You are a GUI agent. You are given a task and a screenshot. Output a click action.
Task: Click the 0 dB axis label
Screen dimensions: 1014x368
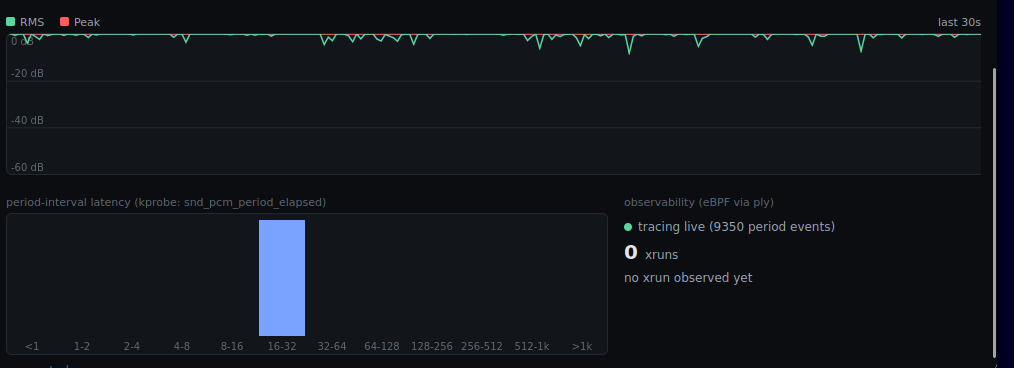point(22,41)
